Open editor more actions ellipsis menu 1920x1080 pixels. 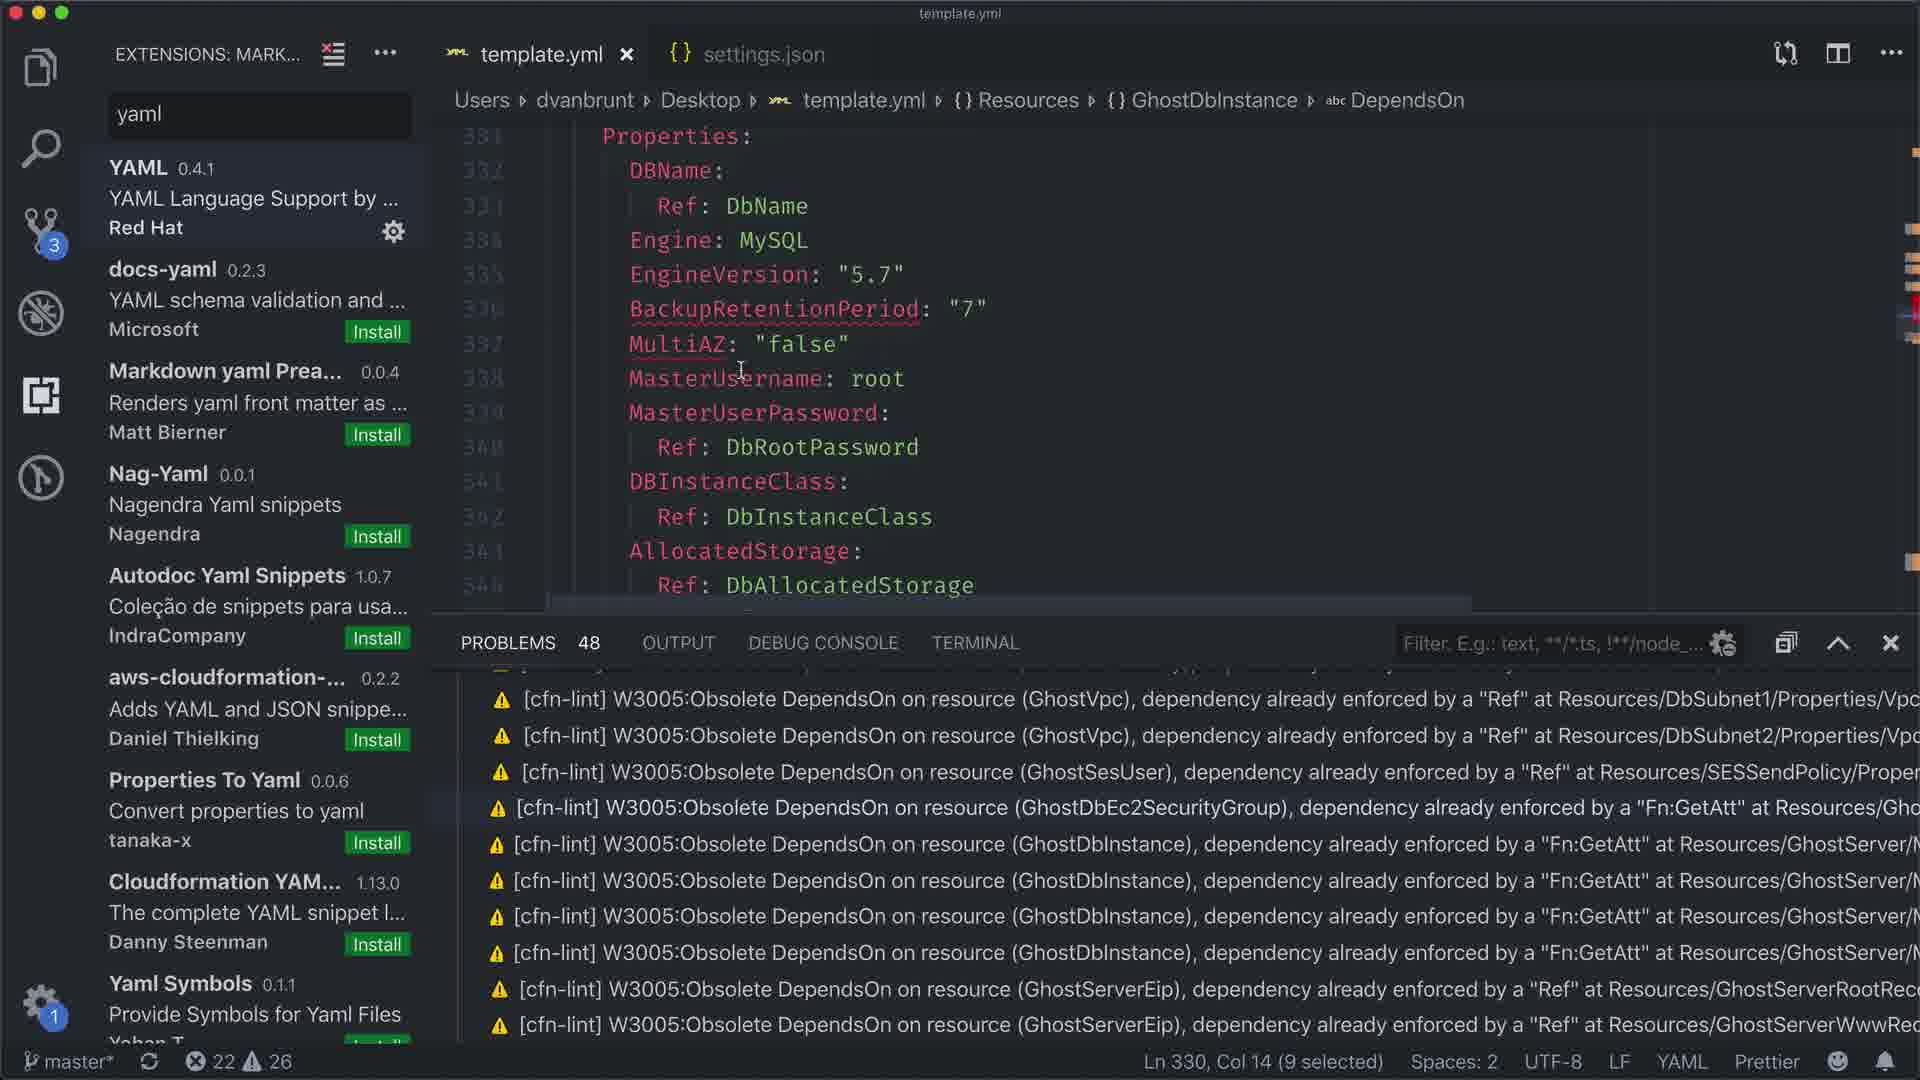pyautogui.click(x=1890, y=54)
